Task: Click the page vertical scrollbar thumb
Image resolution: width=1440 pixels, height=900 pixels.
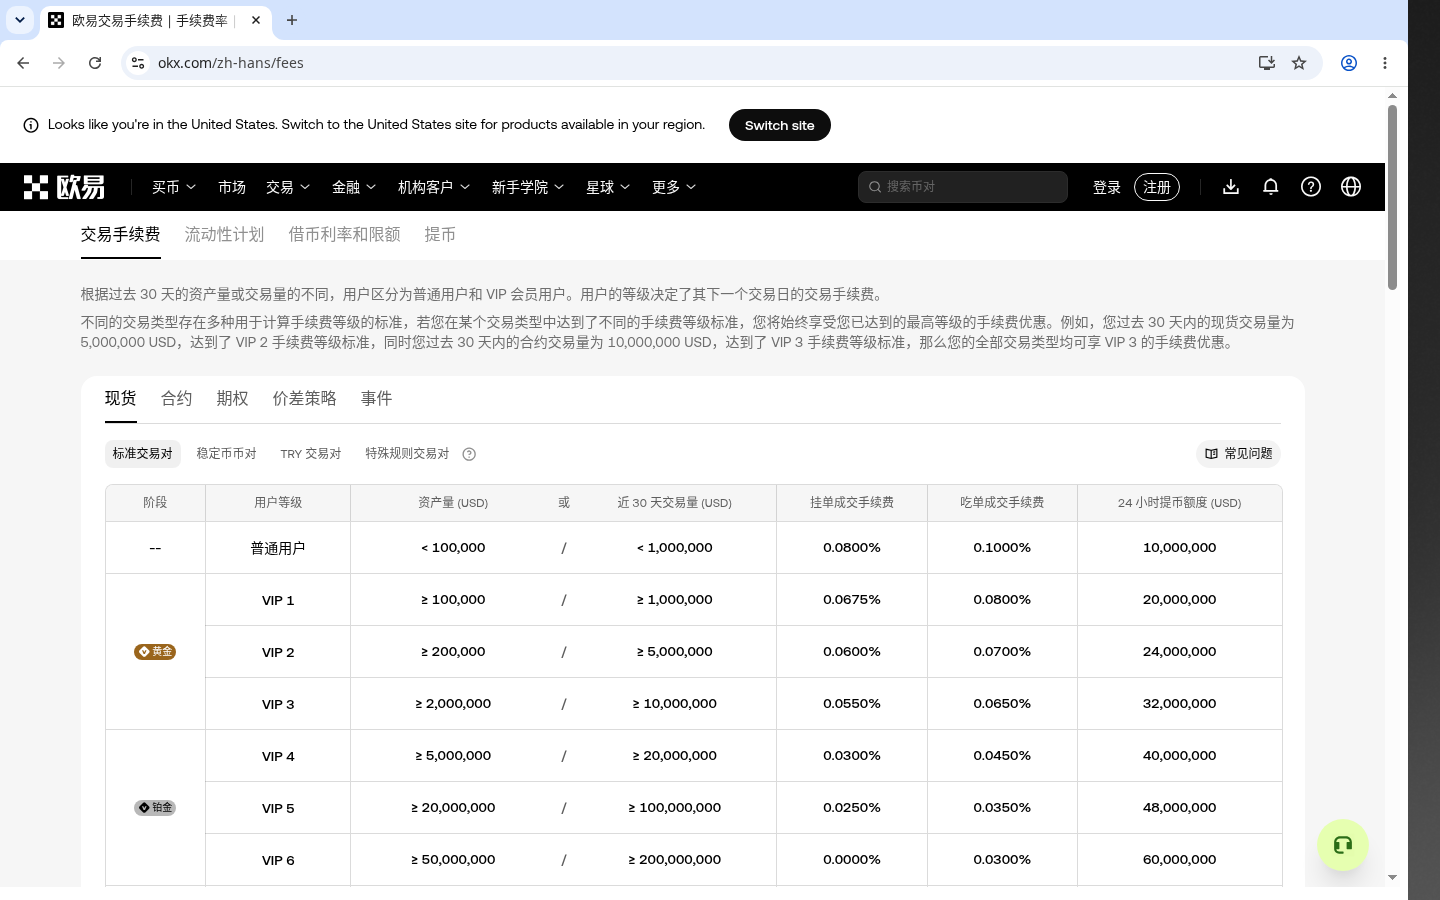Action: 1392,197
